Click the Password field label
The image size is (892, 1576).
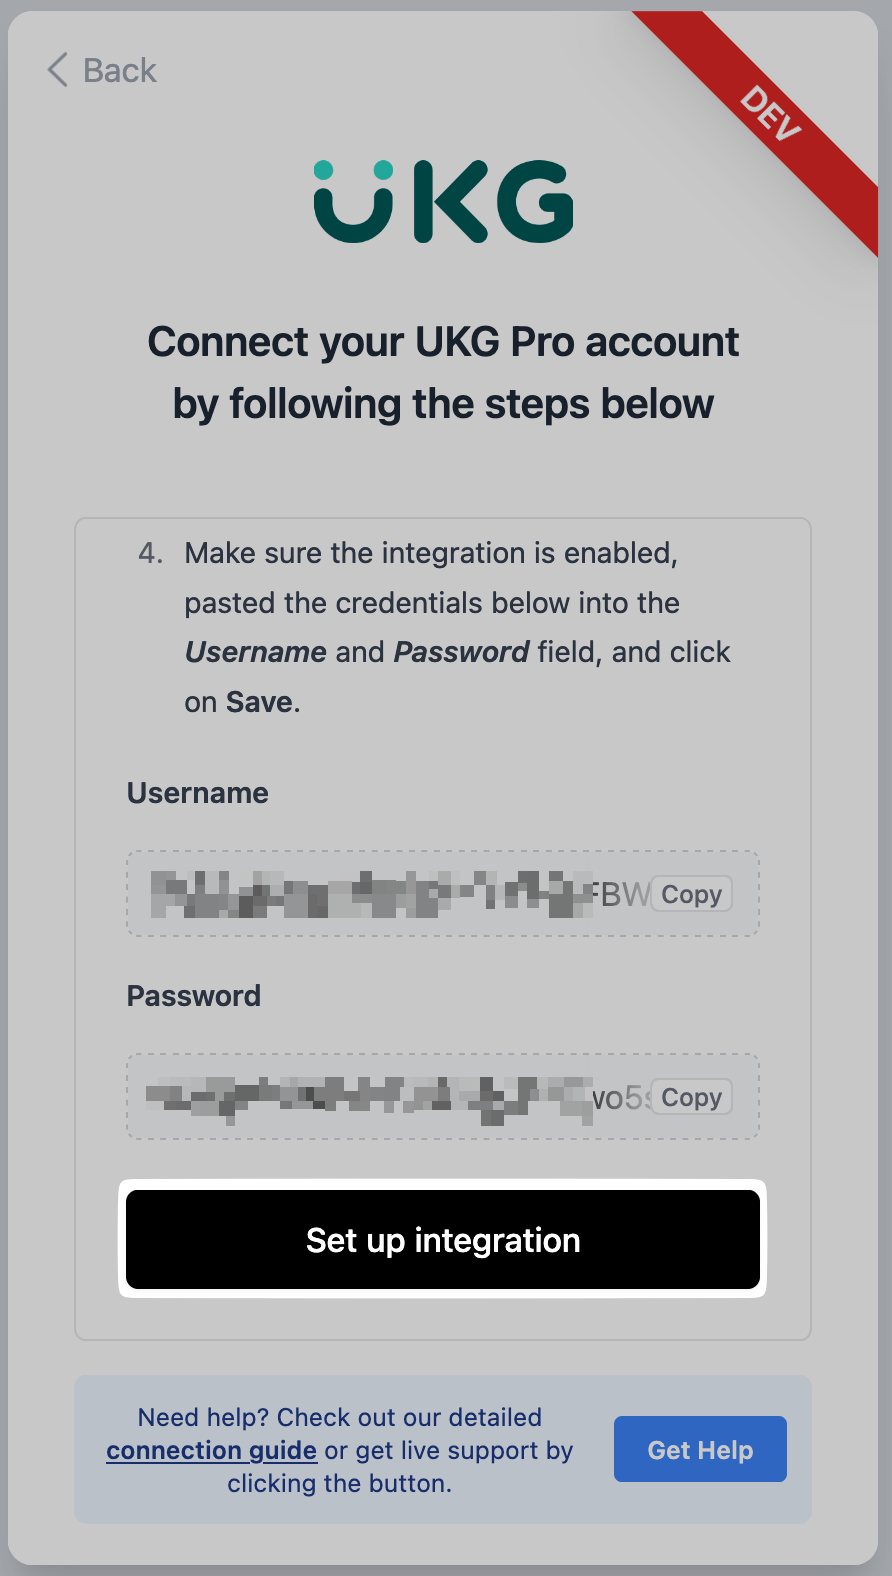tap(194, 996)
